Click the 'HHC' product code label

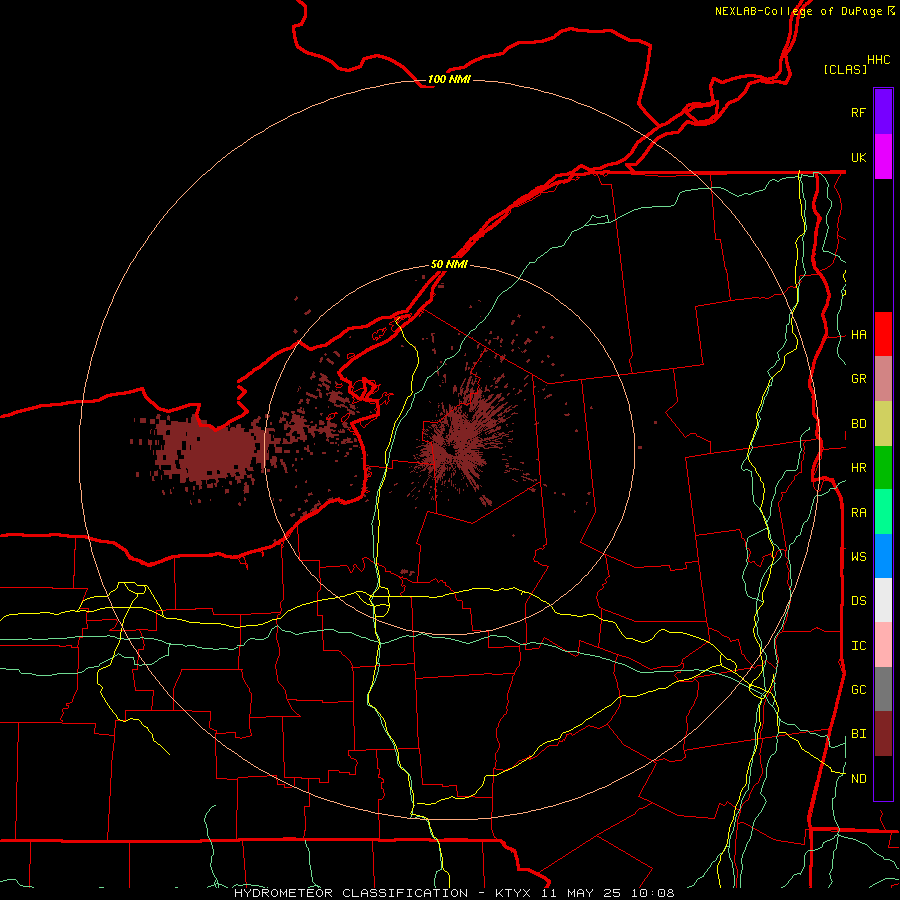pyautogui.click(x=878, y=60)
